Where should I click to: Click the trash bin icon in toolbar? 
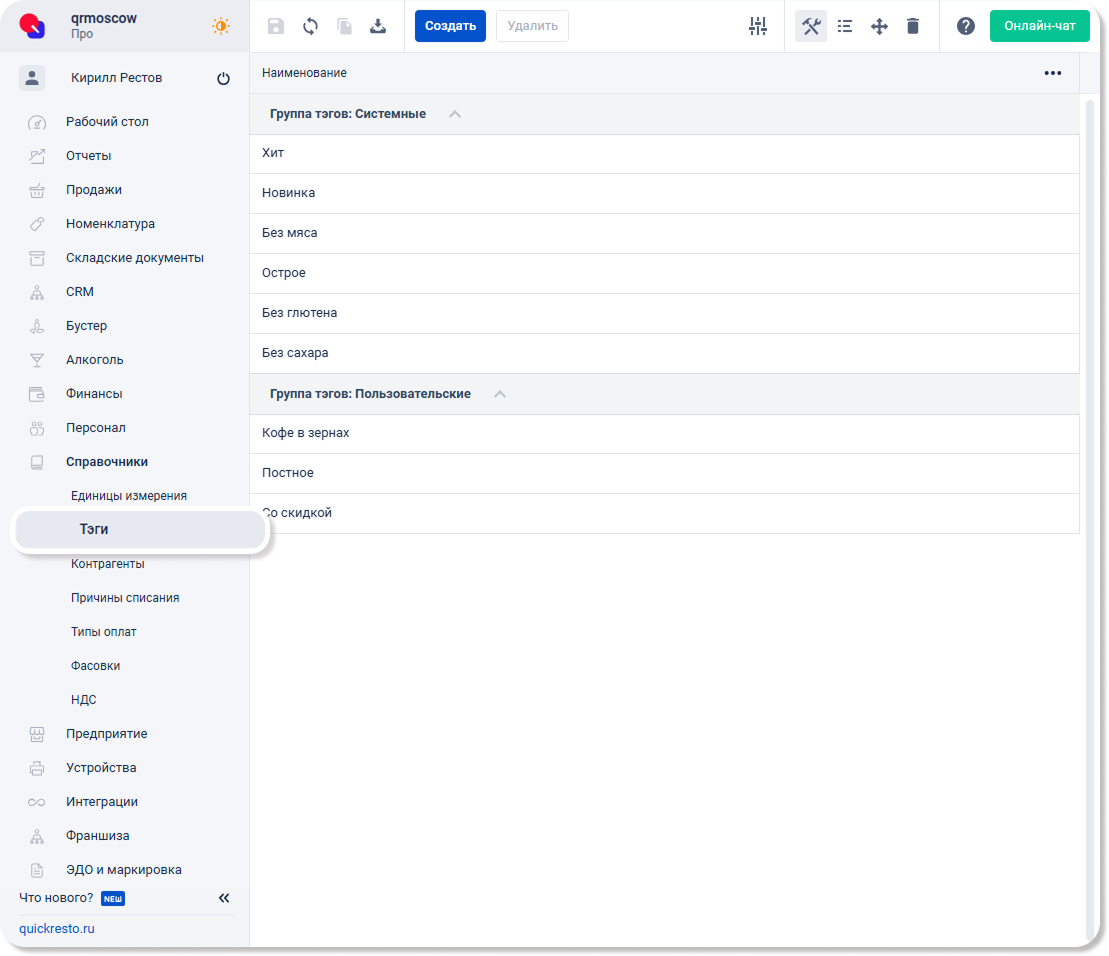pos(913,26)
